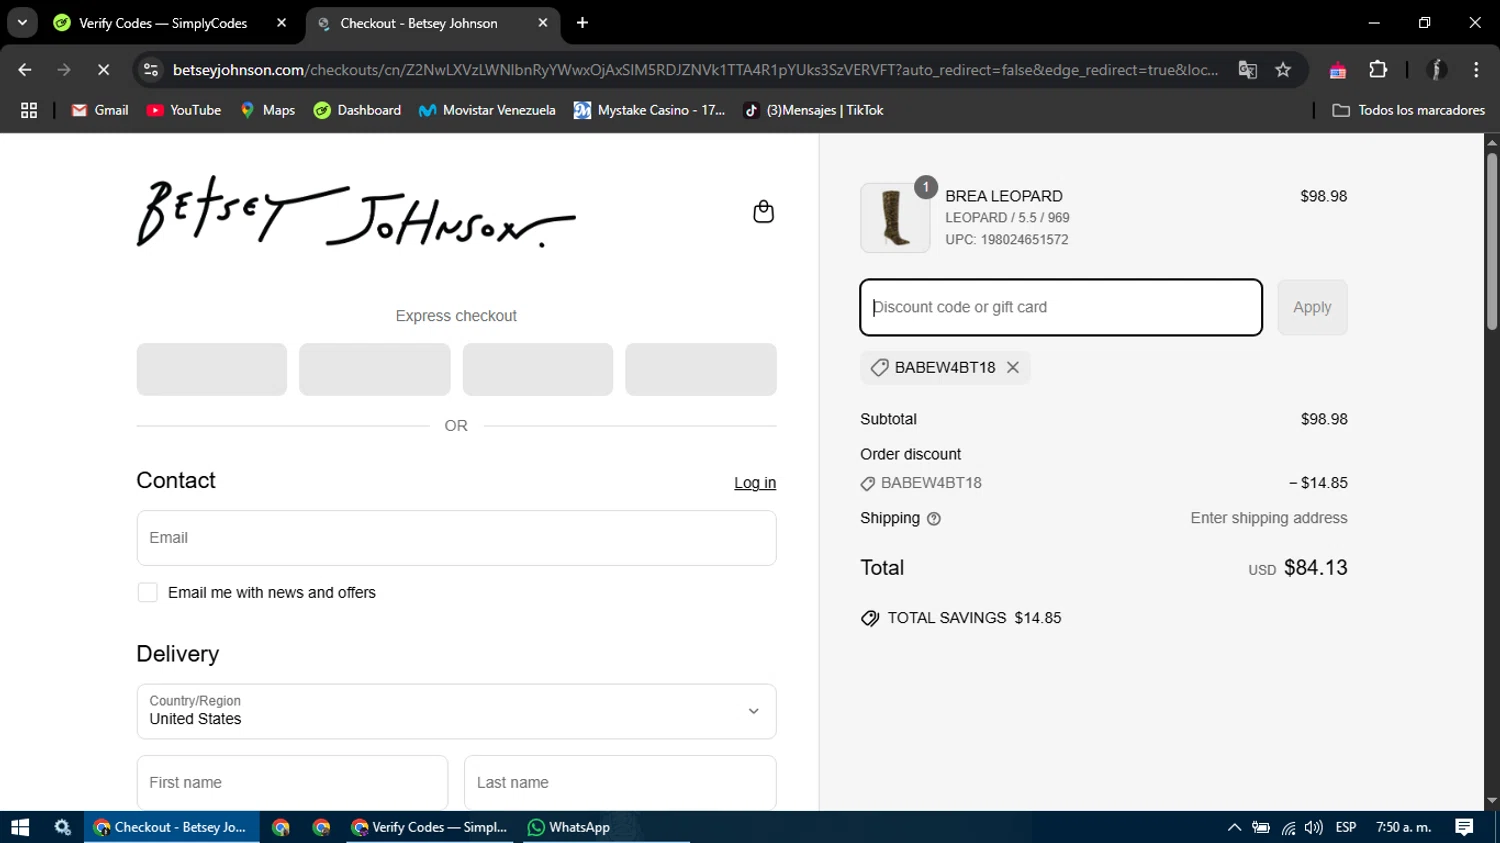
Task: Open the Chrome profile avatar
Action: click(x=1437, y=70)
